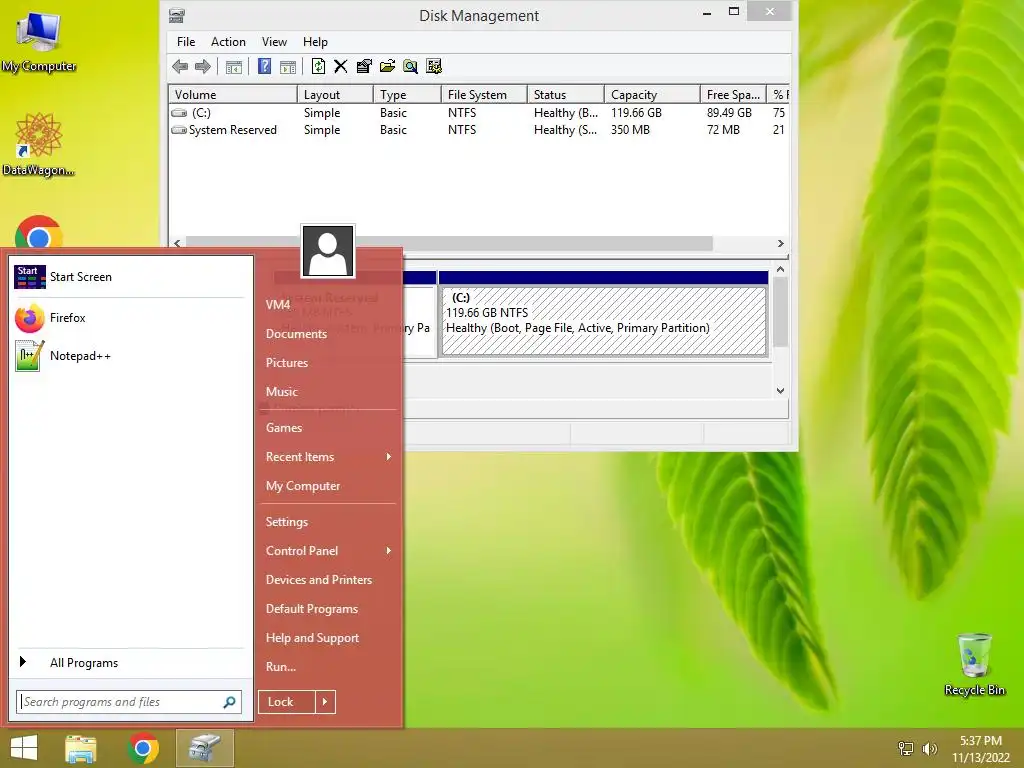Click the Explore magnifier toolbar icon
The height and width of the screenshot is (768, 1024).
point(410,66)
